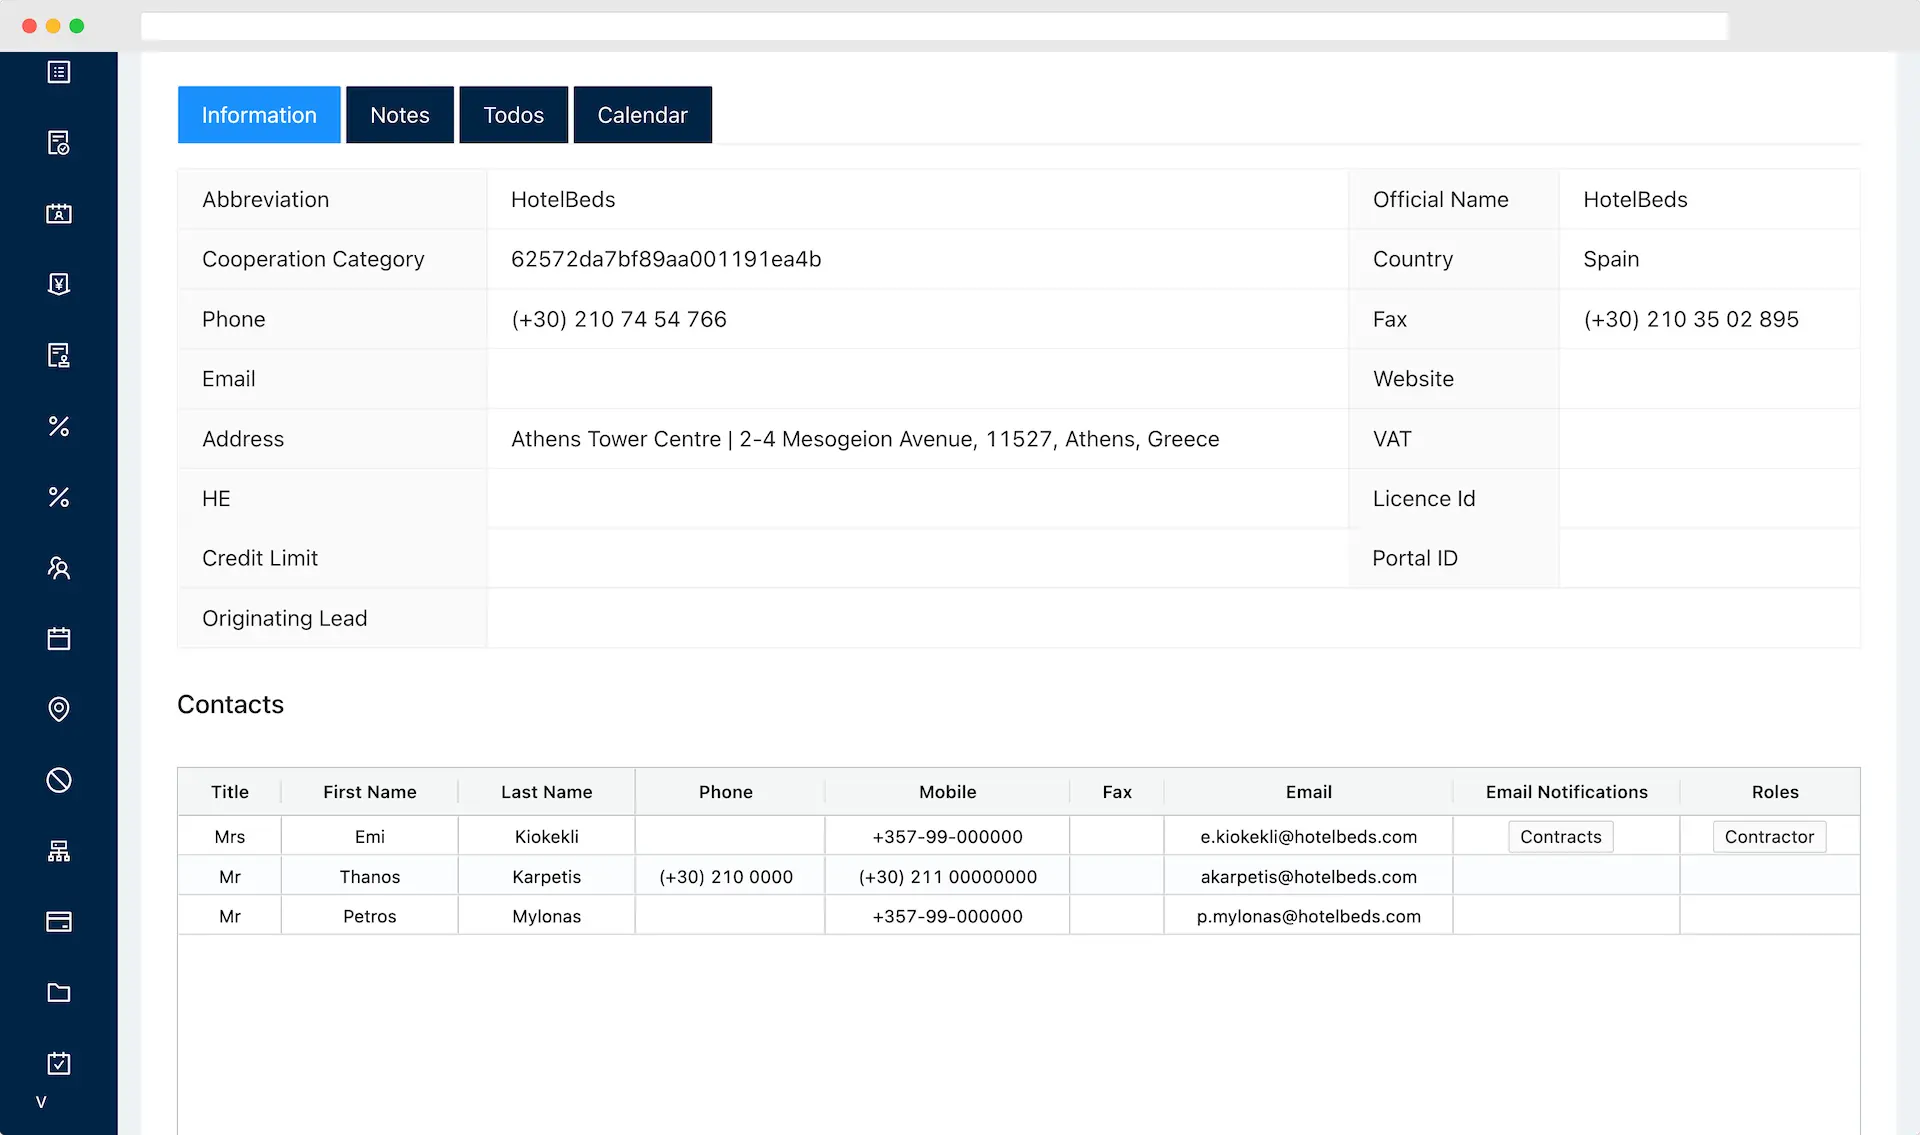Open the list view icon in sidebar
This screenshot has height=1135, width=1920.
[x=59, y=72]
